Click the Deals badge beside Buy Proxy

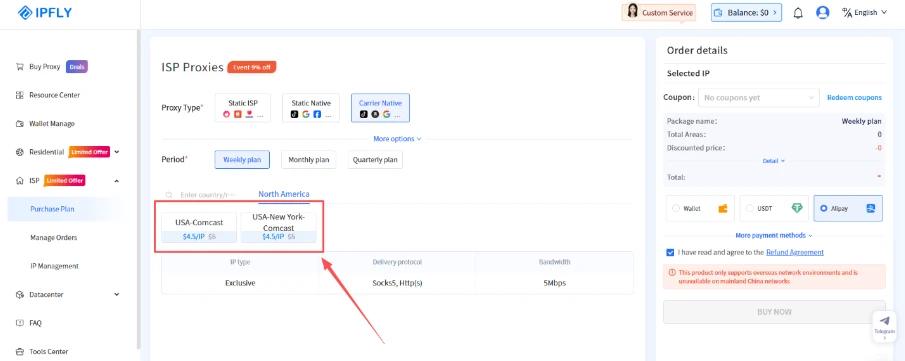click(x=77, y=67)
